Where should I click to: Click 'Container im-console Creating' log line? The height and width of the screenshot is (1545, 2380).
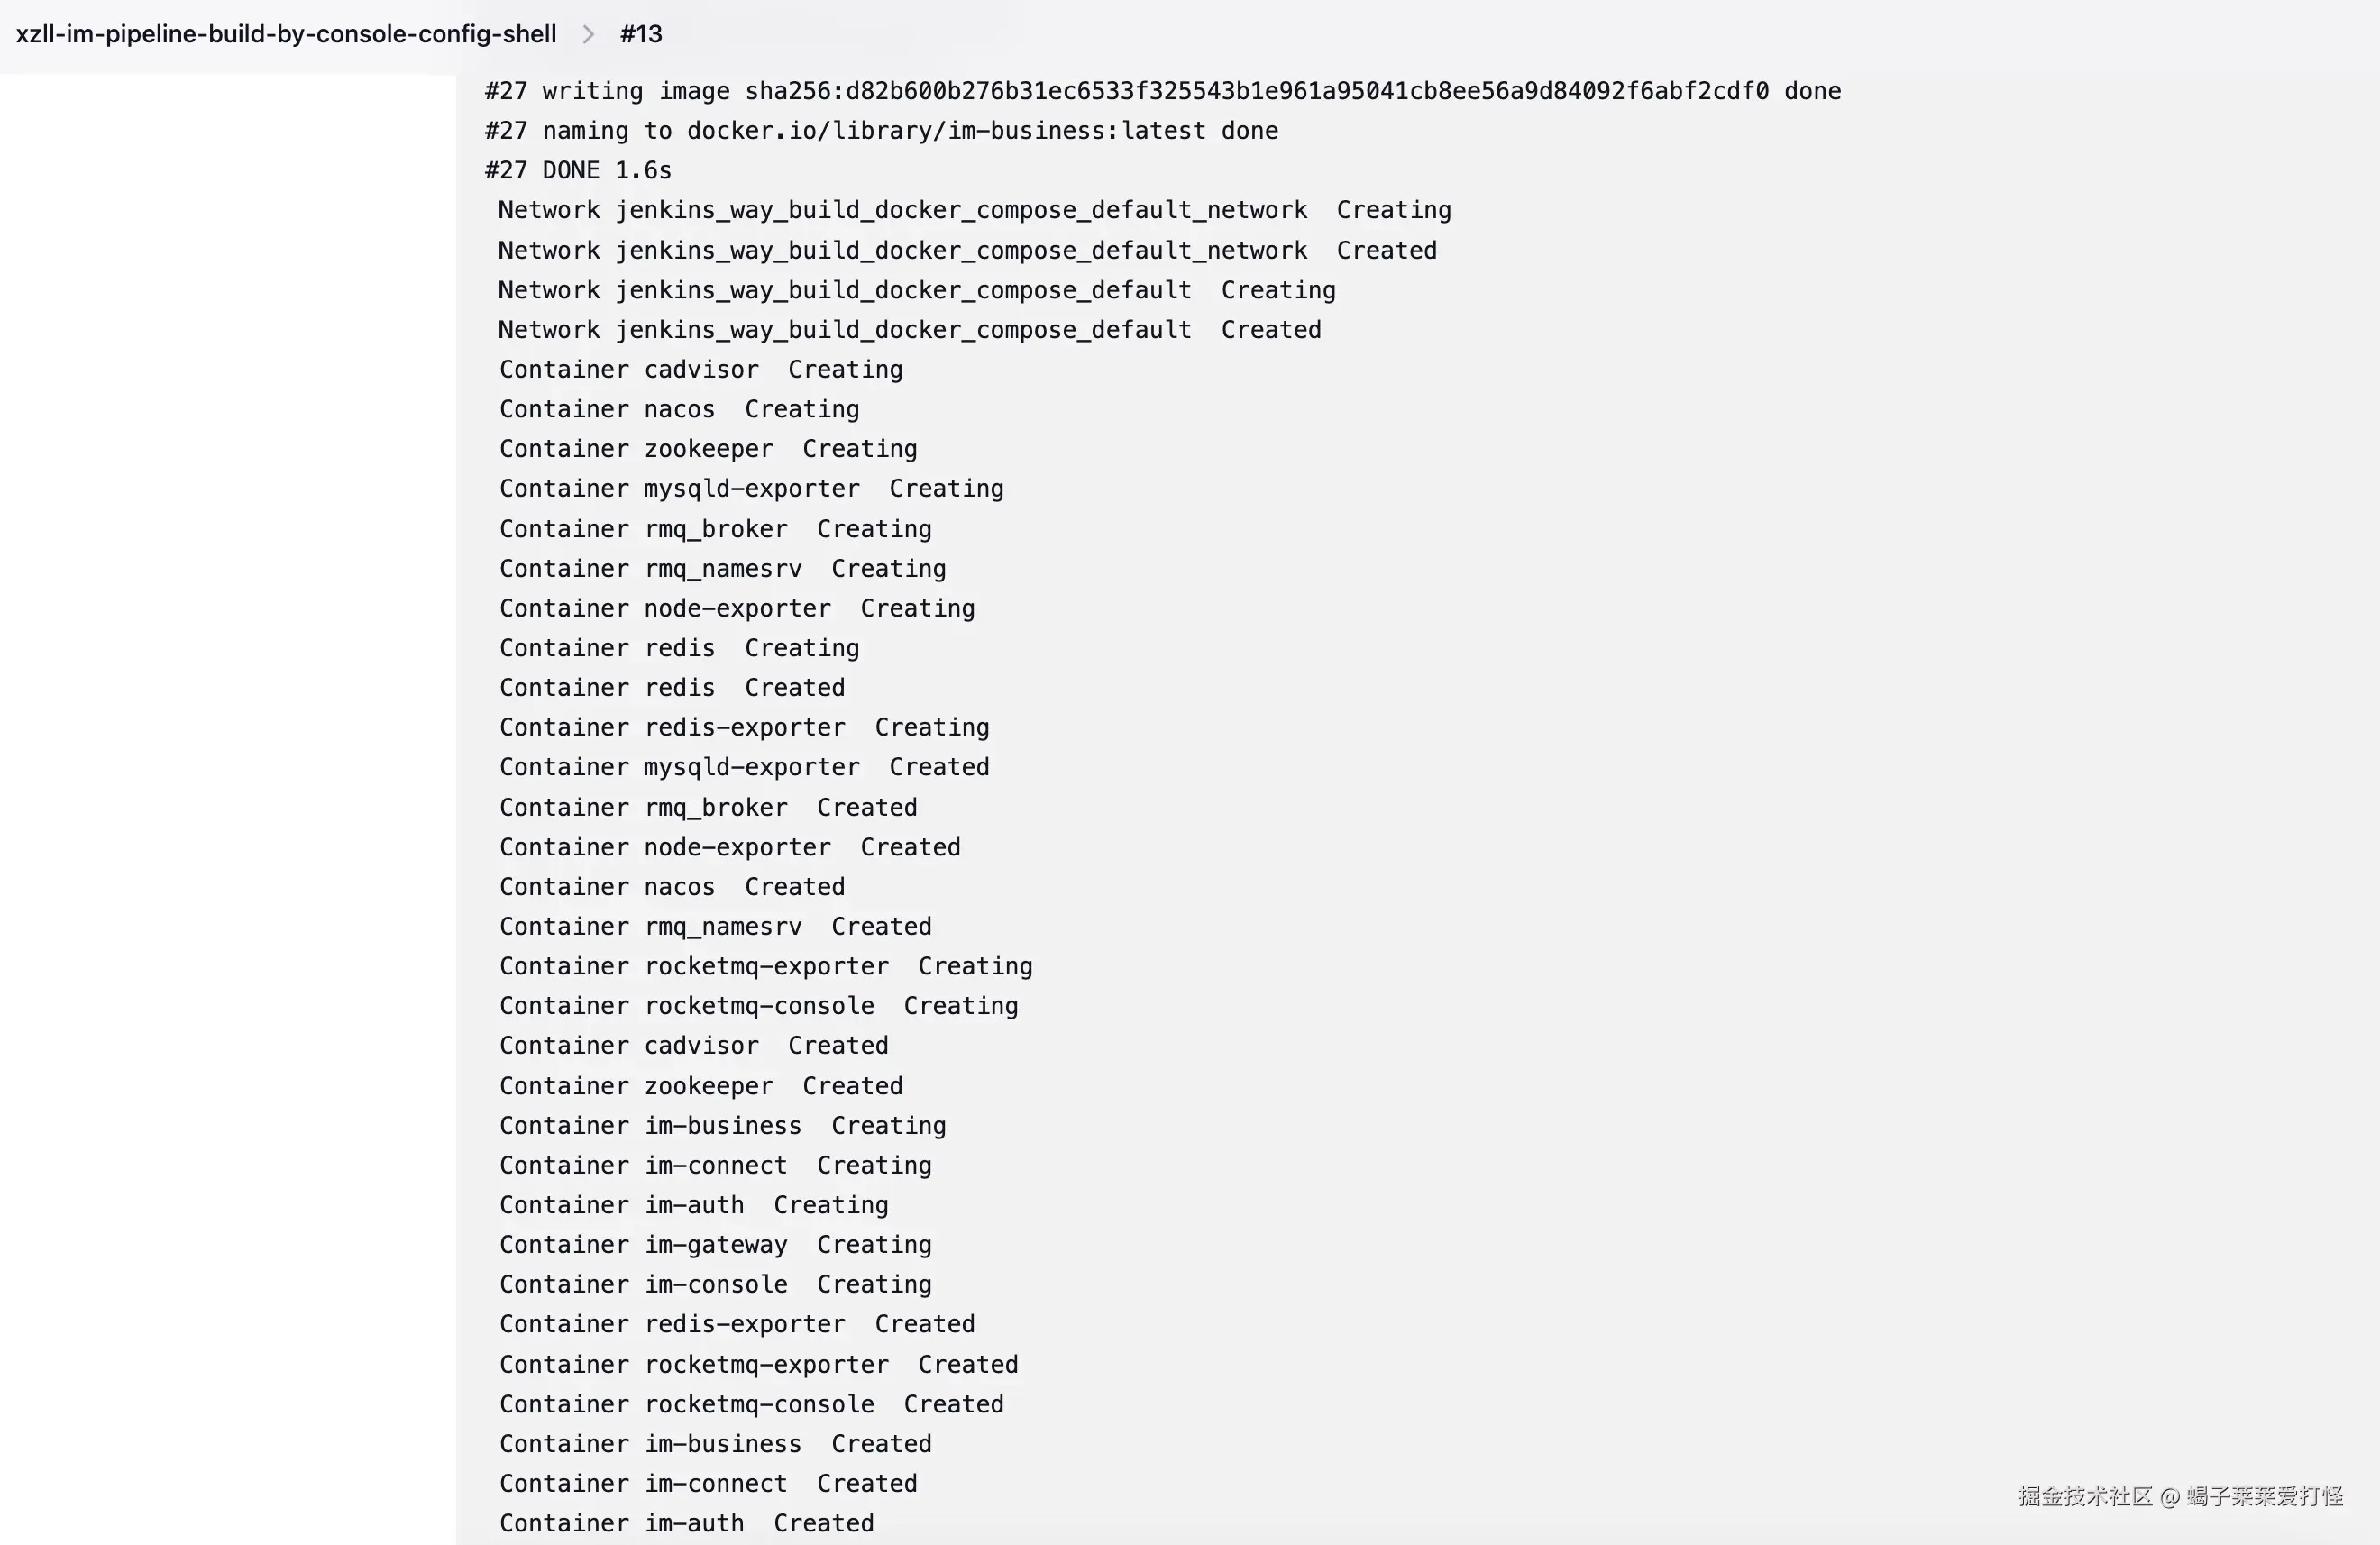[x=715, y=1284]
